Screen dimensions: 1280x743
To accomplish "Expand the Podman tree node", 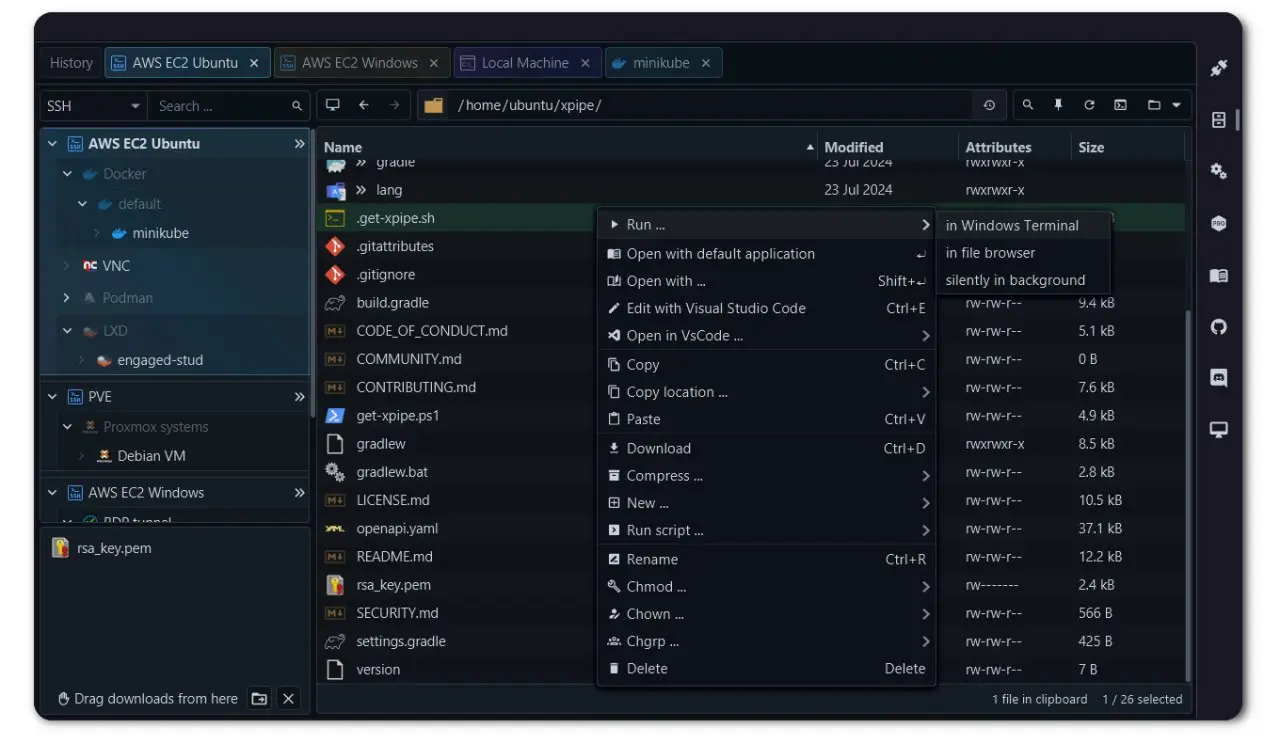I will [67, 298].
